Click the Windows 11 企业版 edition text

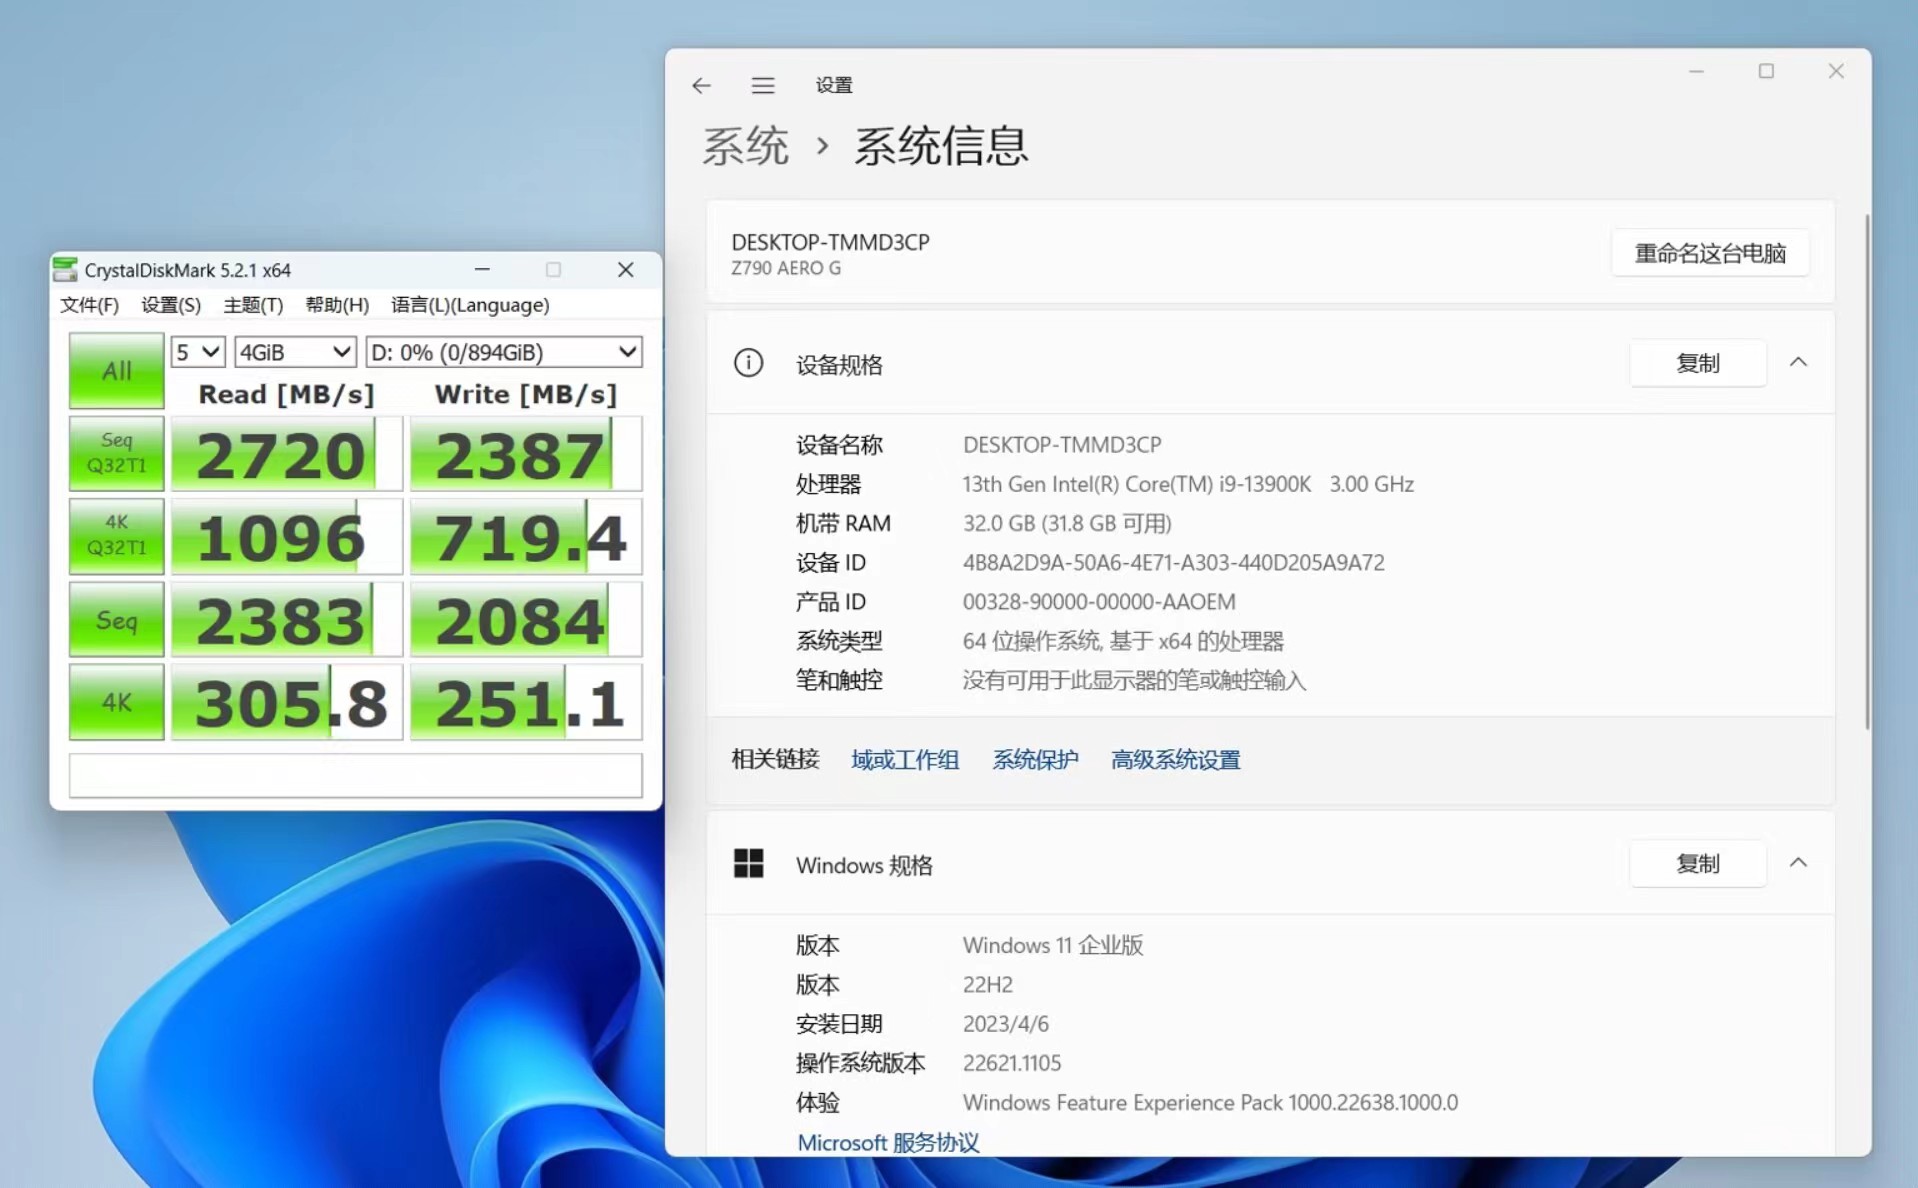(x=1053, y=945)
